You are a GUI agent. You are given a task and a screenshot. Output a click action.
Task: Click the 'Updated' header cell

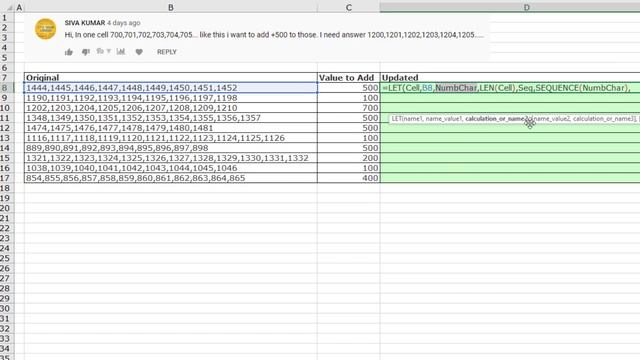point(510,78)
